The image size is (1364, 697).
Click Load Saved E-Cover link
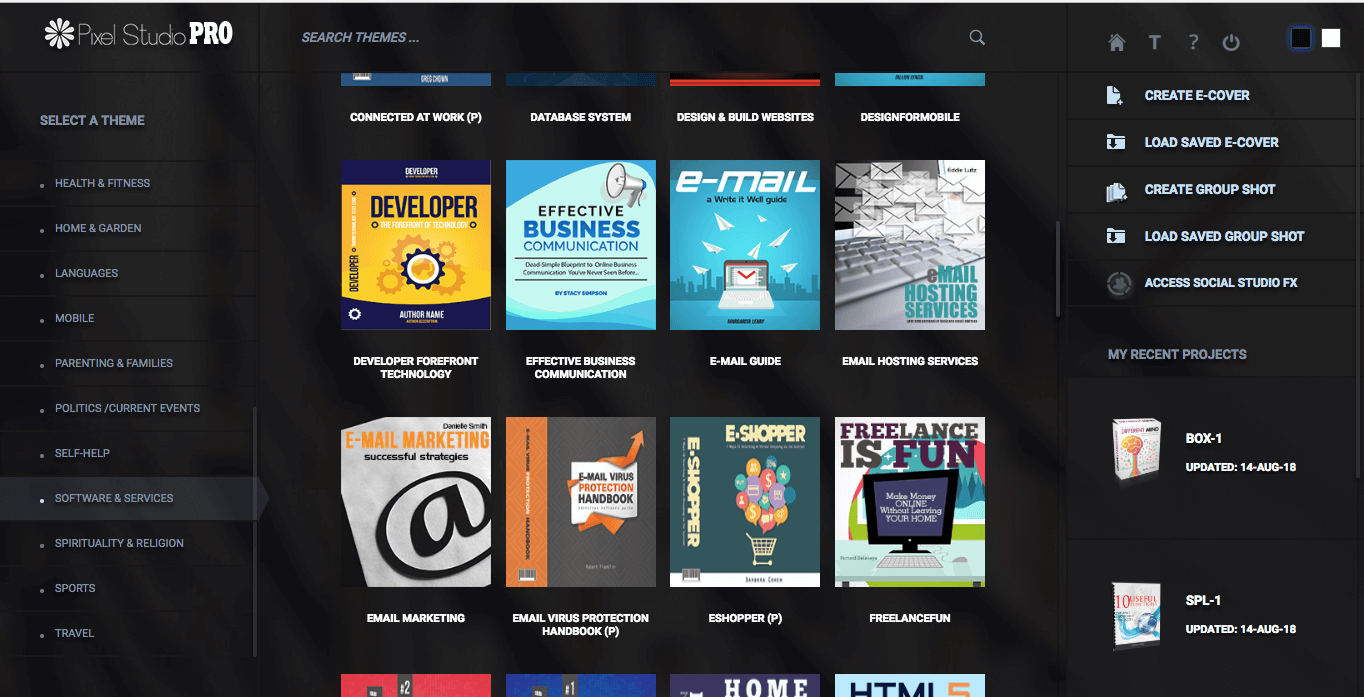click(1211, 143)
